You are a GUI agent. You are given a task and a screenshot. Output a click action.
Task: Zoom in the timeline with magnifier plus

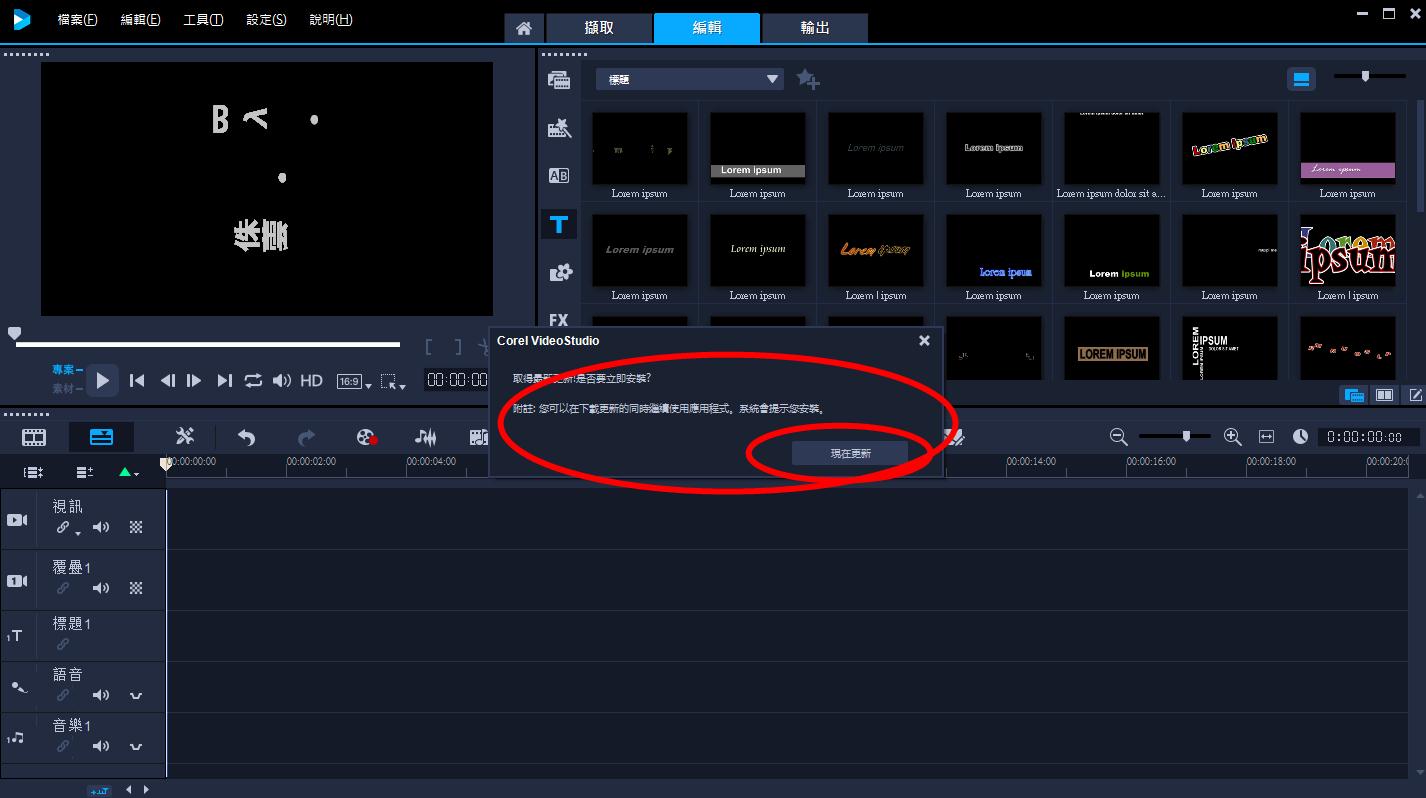1232,437
